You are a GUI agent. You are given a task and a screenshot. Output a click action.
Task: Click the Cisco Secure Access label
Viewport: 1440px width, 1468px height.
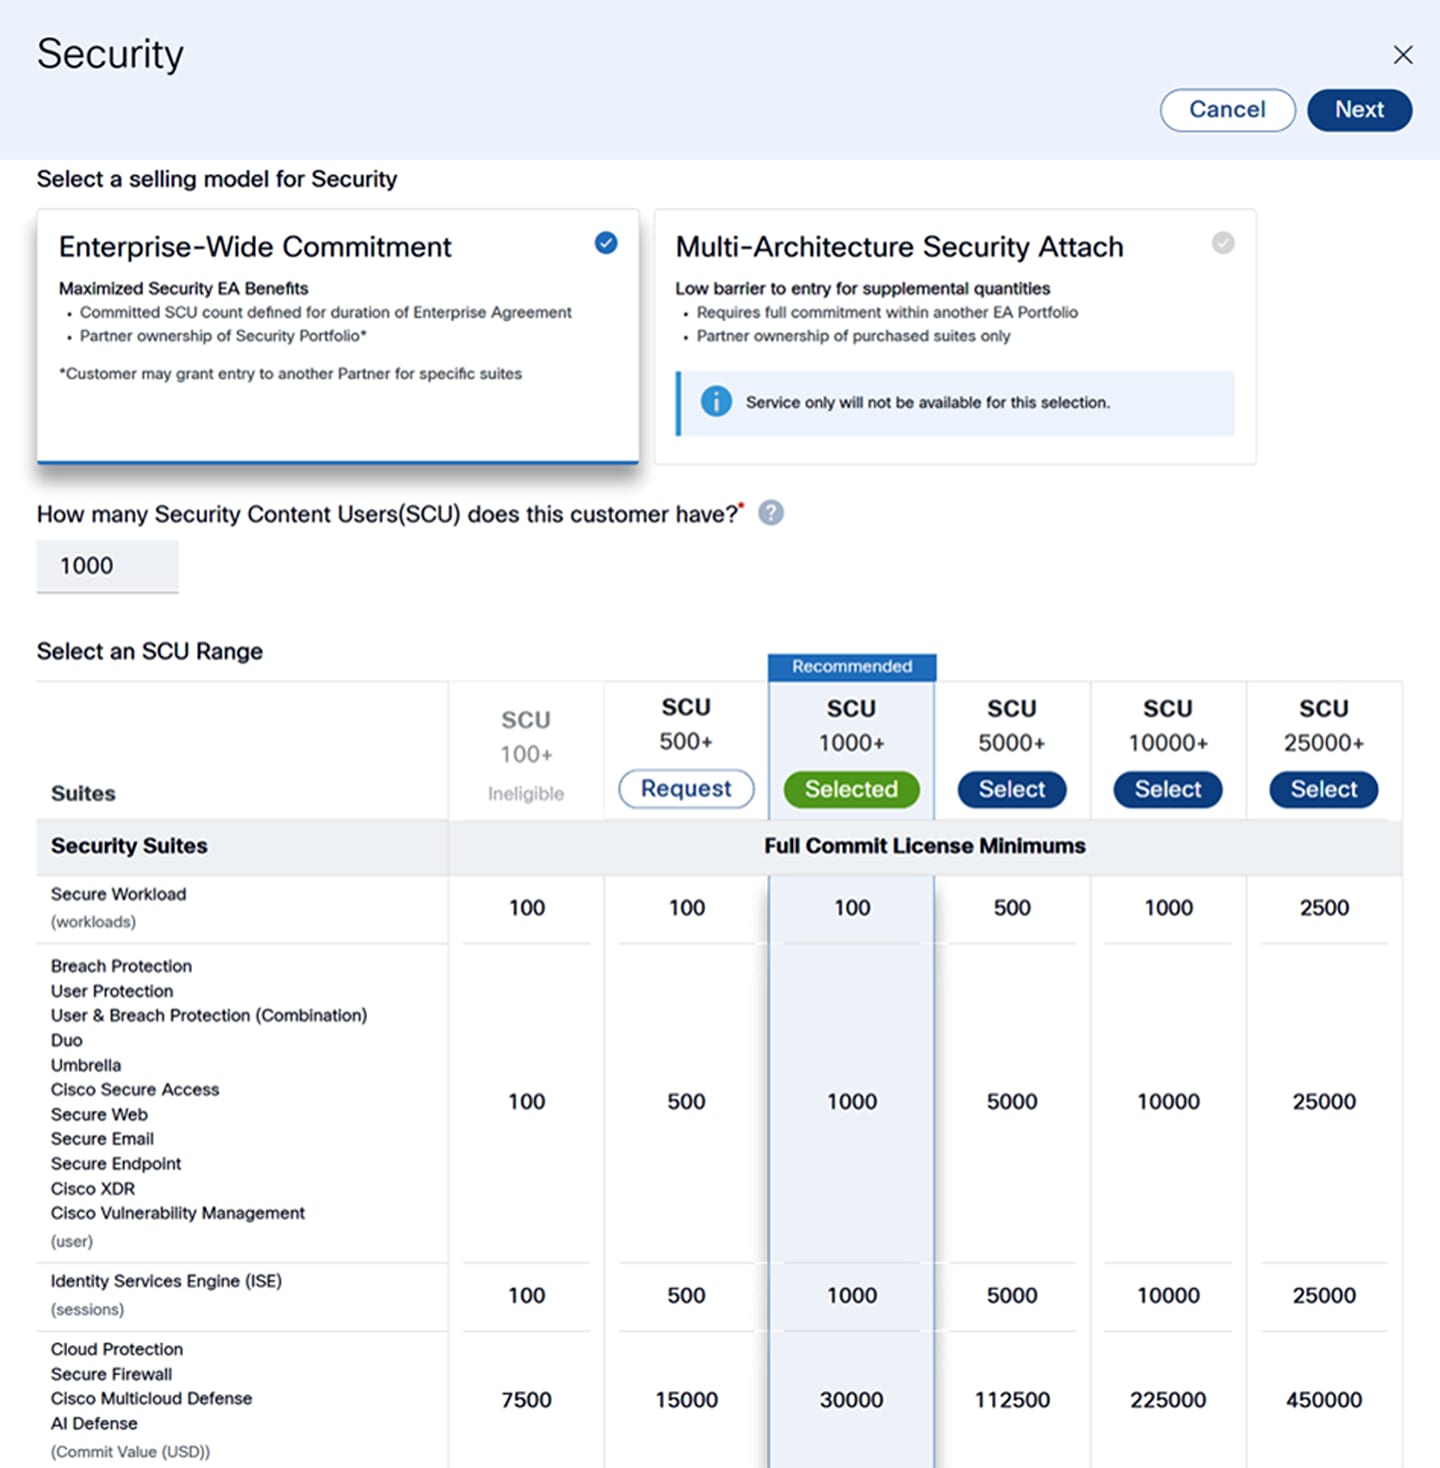click(x=135, y=1090)
